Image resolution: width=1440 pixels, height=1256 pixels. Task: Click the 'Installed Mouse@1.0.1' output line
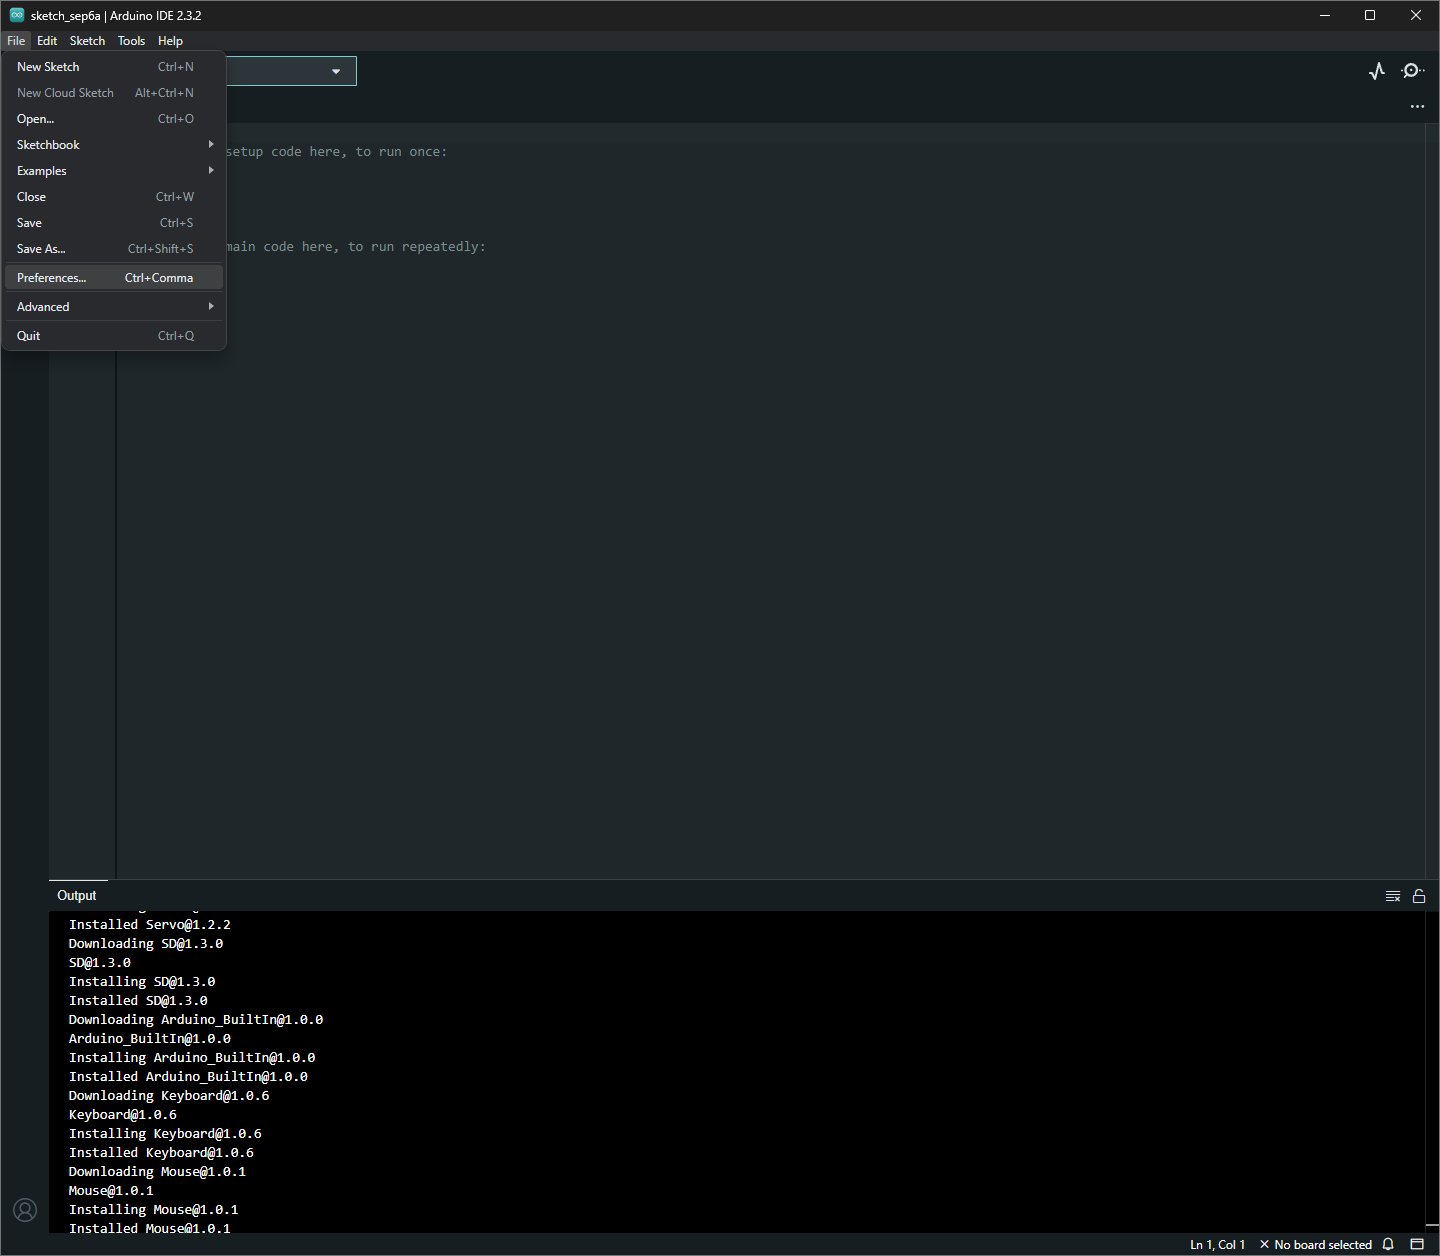150,1229
